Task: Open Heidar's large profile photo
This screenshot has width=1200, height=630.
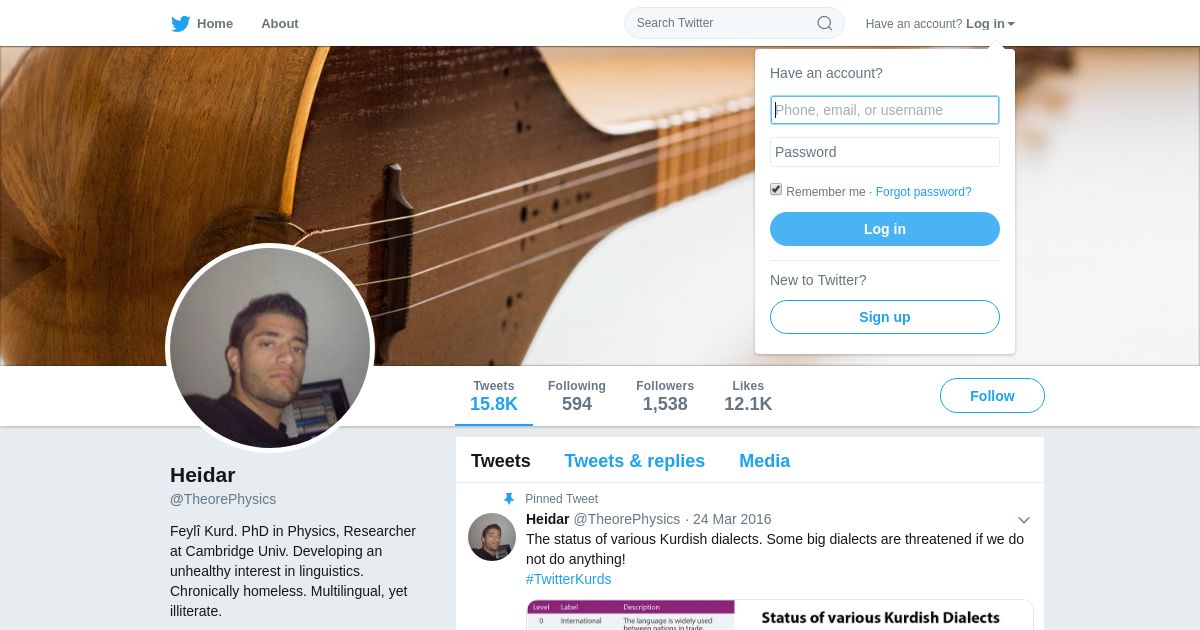Action: pos(270,348)
